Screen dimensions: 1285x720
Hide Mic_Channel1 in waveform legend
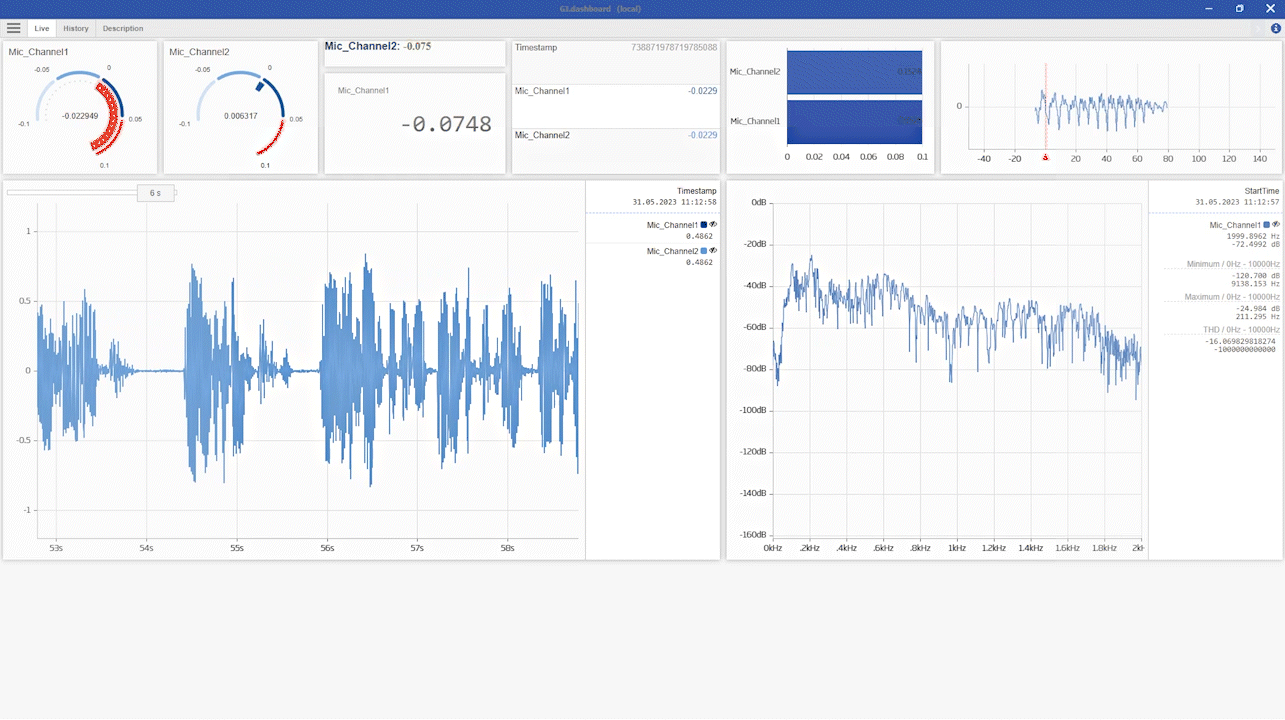tap(713, 225)
